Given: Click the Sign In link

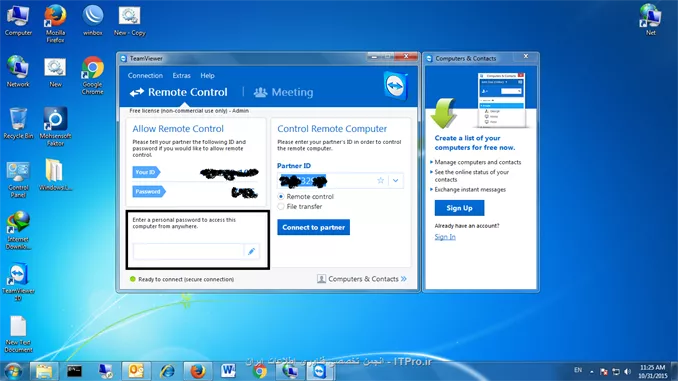Looking at the screenshot, I should (x=445, y=237).
